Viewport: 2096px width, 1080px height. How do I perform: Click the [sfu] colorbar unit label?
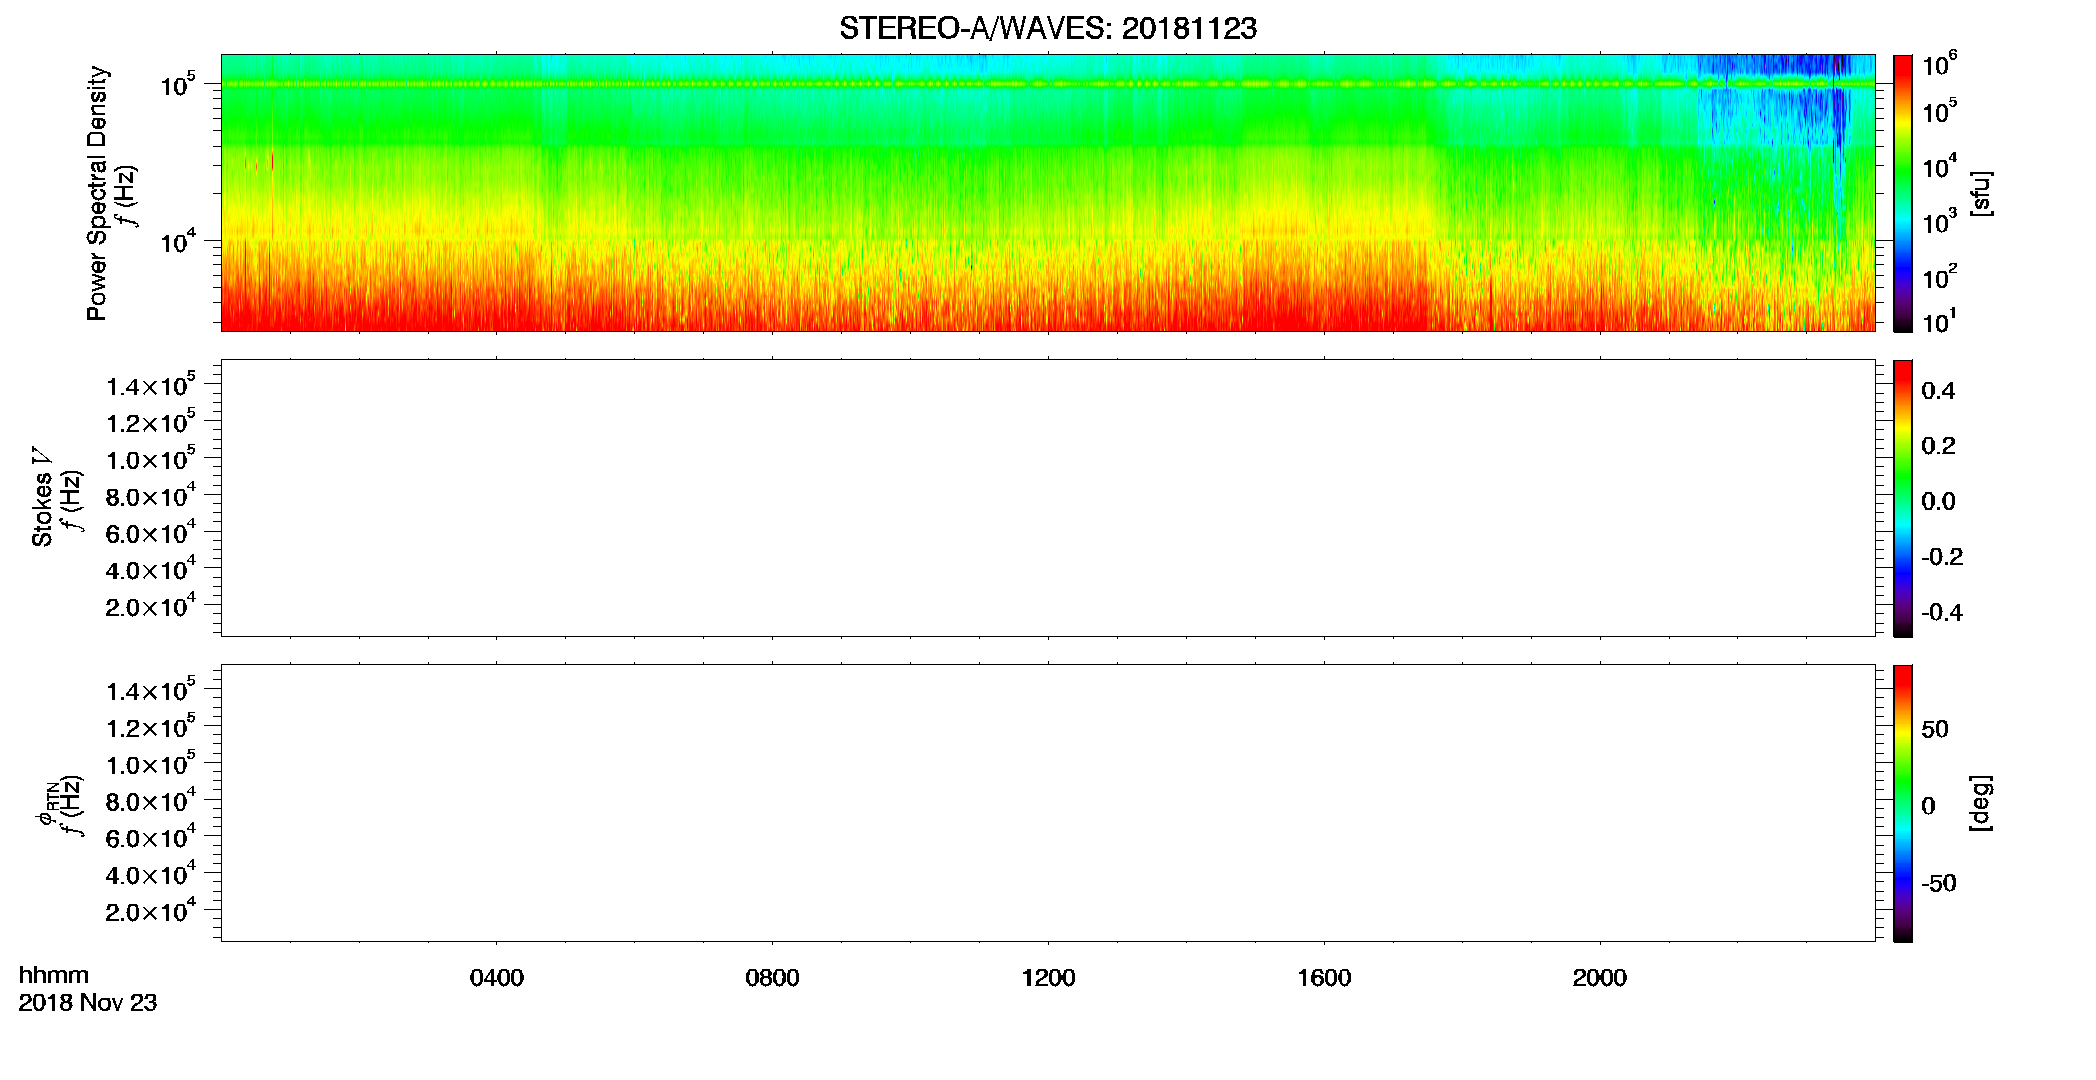pos(1981,193)
